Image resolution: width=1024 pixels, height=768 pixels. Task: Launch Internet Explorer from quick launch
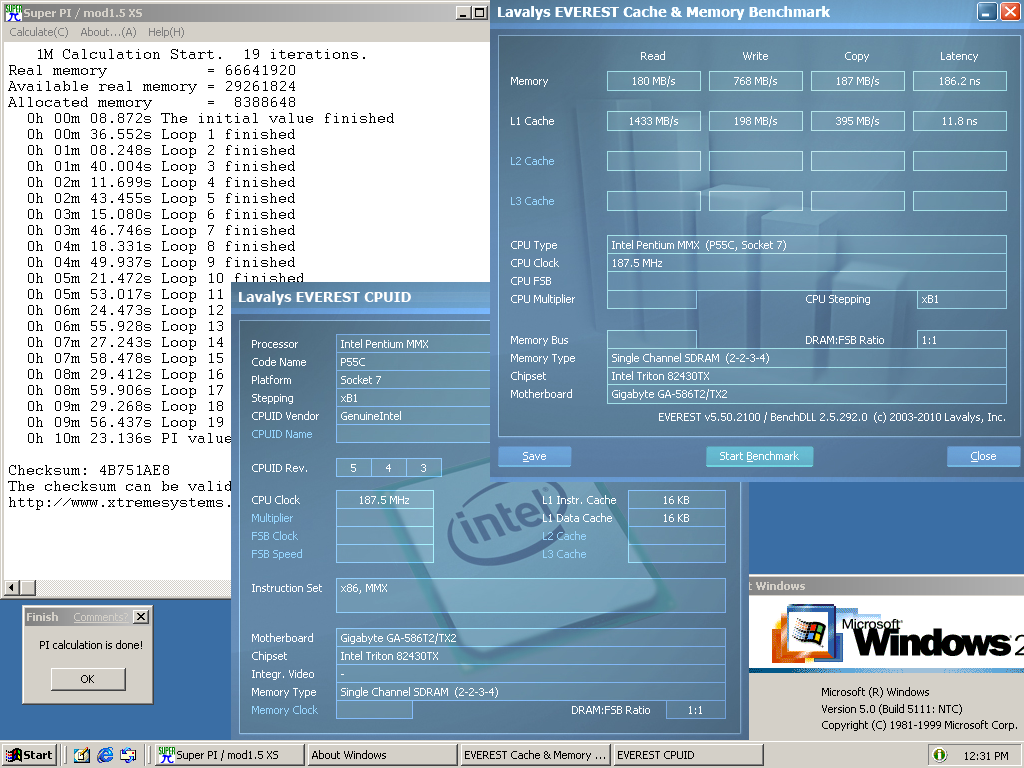[x=104, y=755]
